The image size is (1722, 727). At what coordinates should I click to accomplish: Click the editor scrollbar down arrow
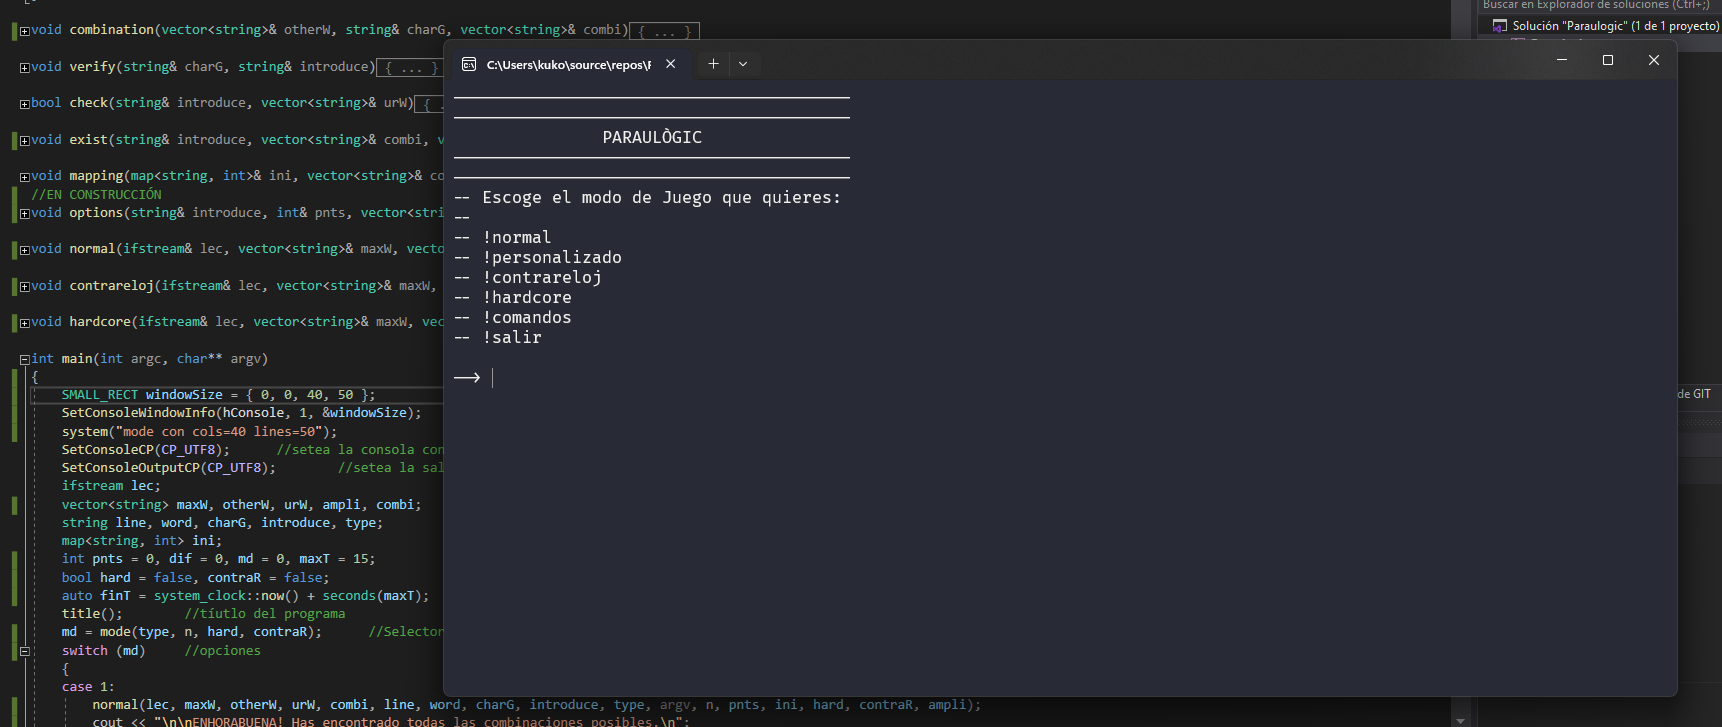coord(1461,720)
